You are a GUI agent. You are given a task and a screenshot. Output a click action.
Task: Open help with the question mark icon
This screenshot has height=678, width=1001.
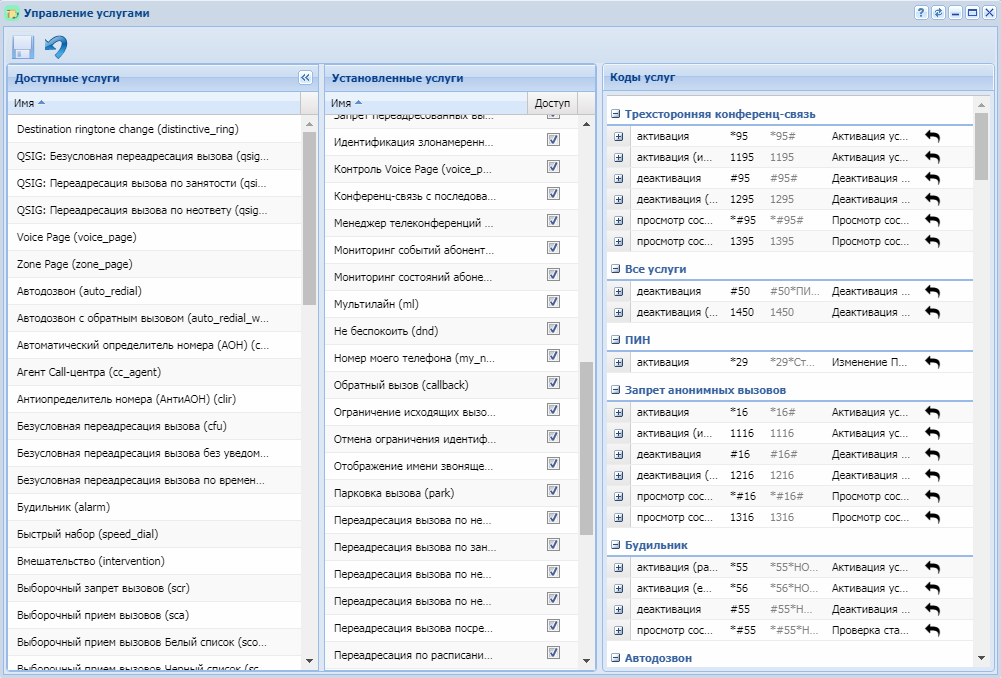tap(921, 12)
